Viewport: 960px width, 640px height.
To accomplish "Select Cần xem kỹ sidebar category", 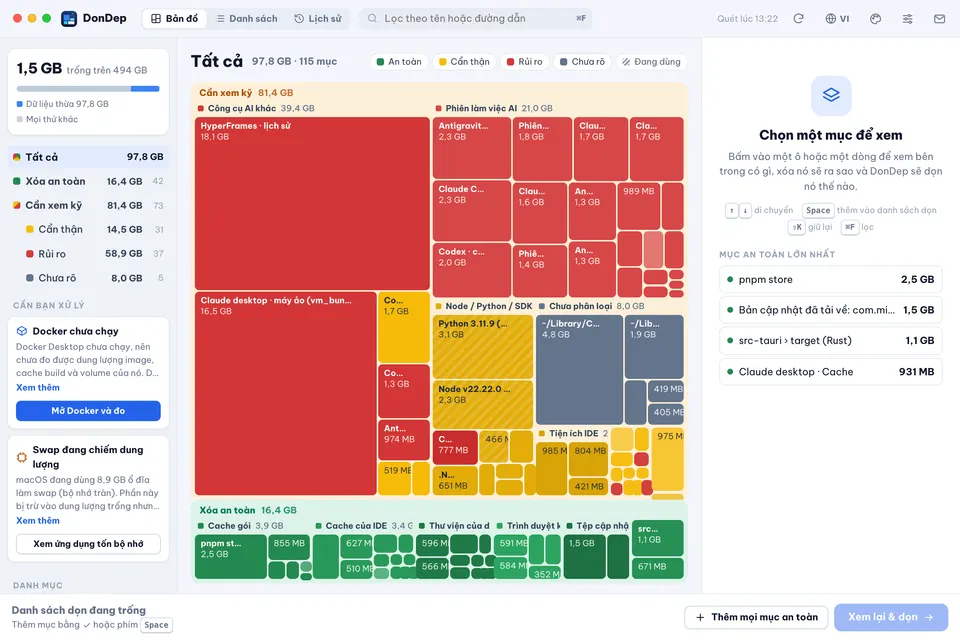I will pyautogui.click(x=88, y=205).
